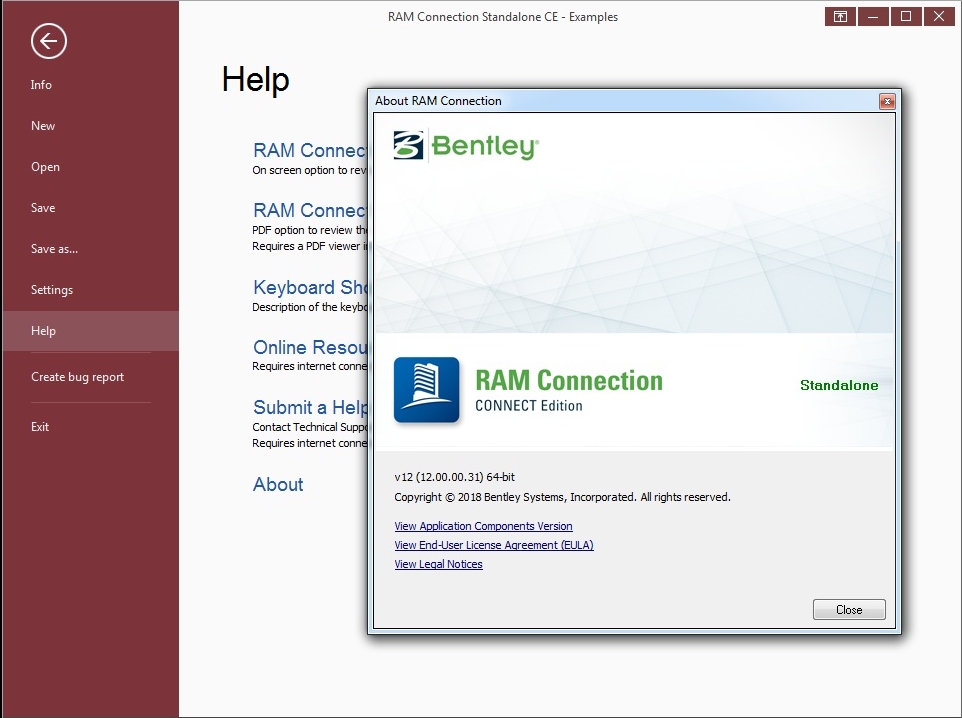Image resolution: width=962 pixels, height=718 pixels.
Task: Minimize the RAM Connection main window
Action: (873, 17)
